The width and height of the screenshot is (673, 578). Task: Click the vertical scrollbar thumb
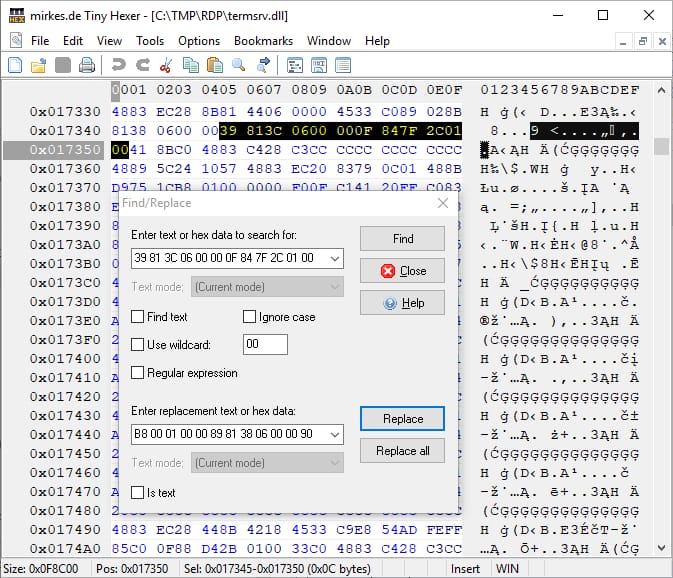(661, 147)
